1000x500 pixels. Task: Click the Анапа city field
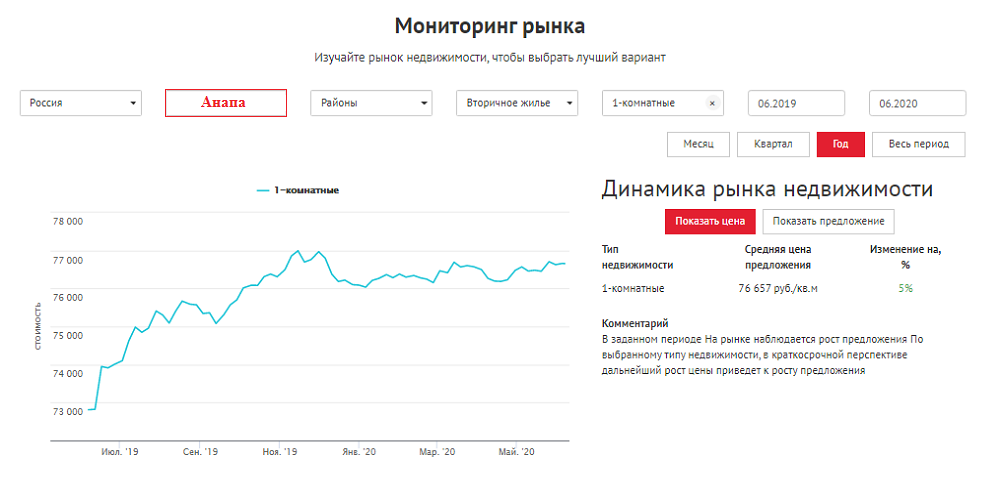point(225,103)
